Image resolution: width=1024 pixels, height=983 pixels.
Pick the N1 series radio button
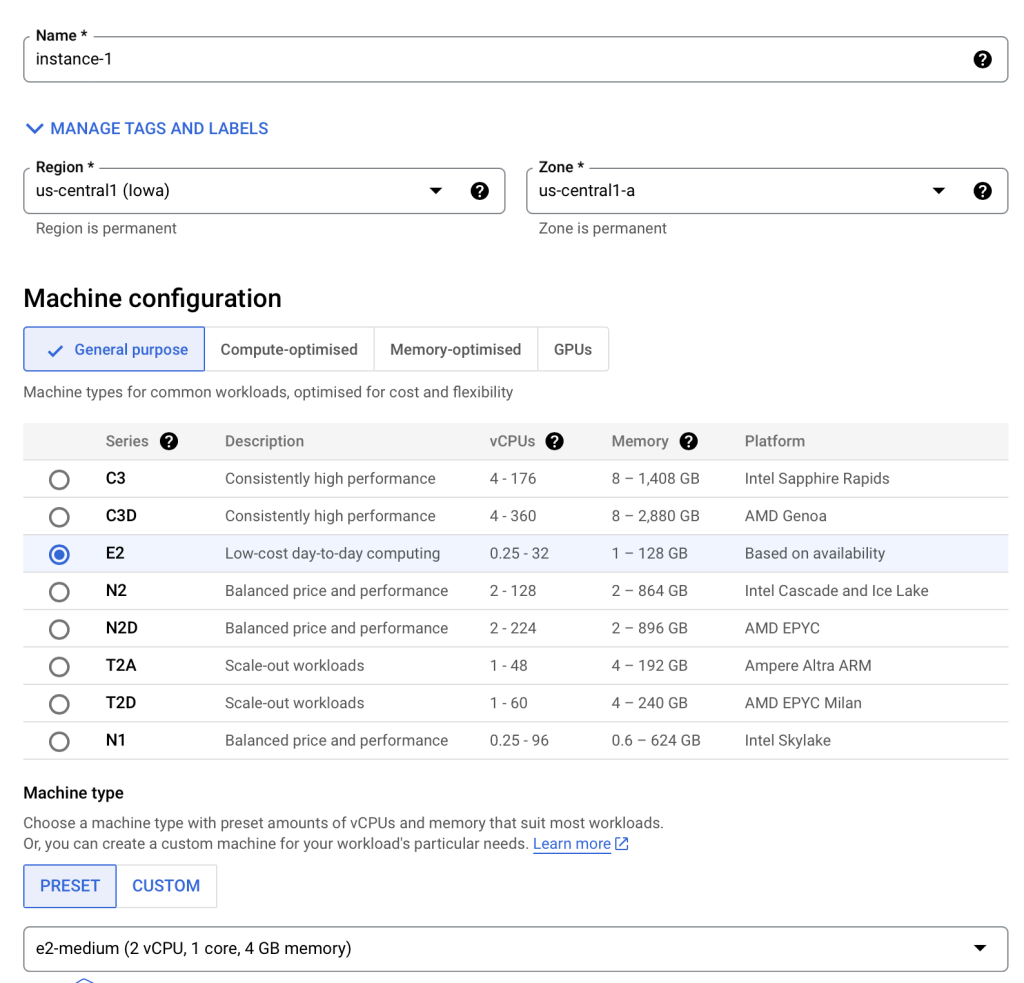60,741
